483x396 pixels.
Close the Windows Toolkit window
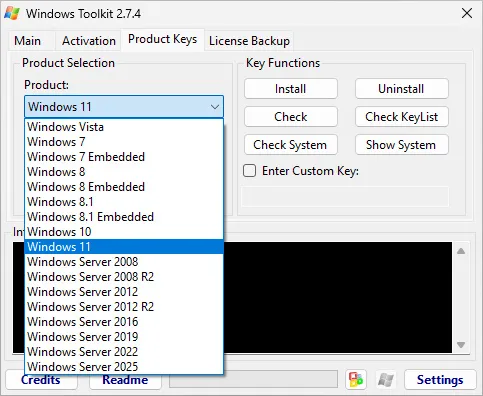coord(467,13)
